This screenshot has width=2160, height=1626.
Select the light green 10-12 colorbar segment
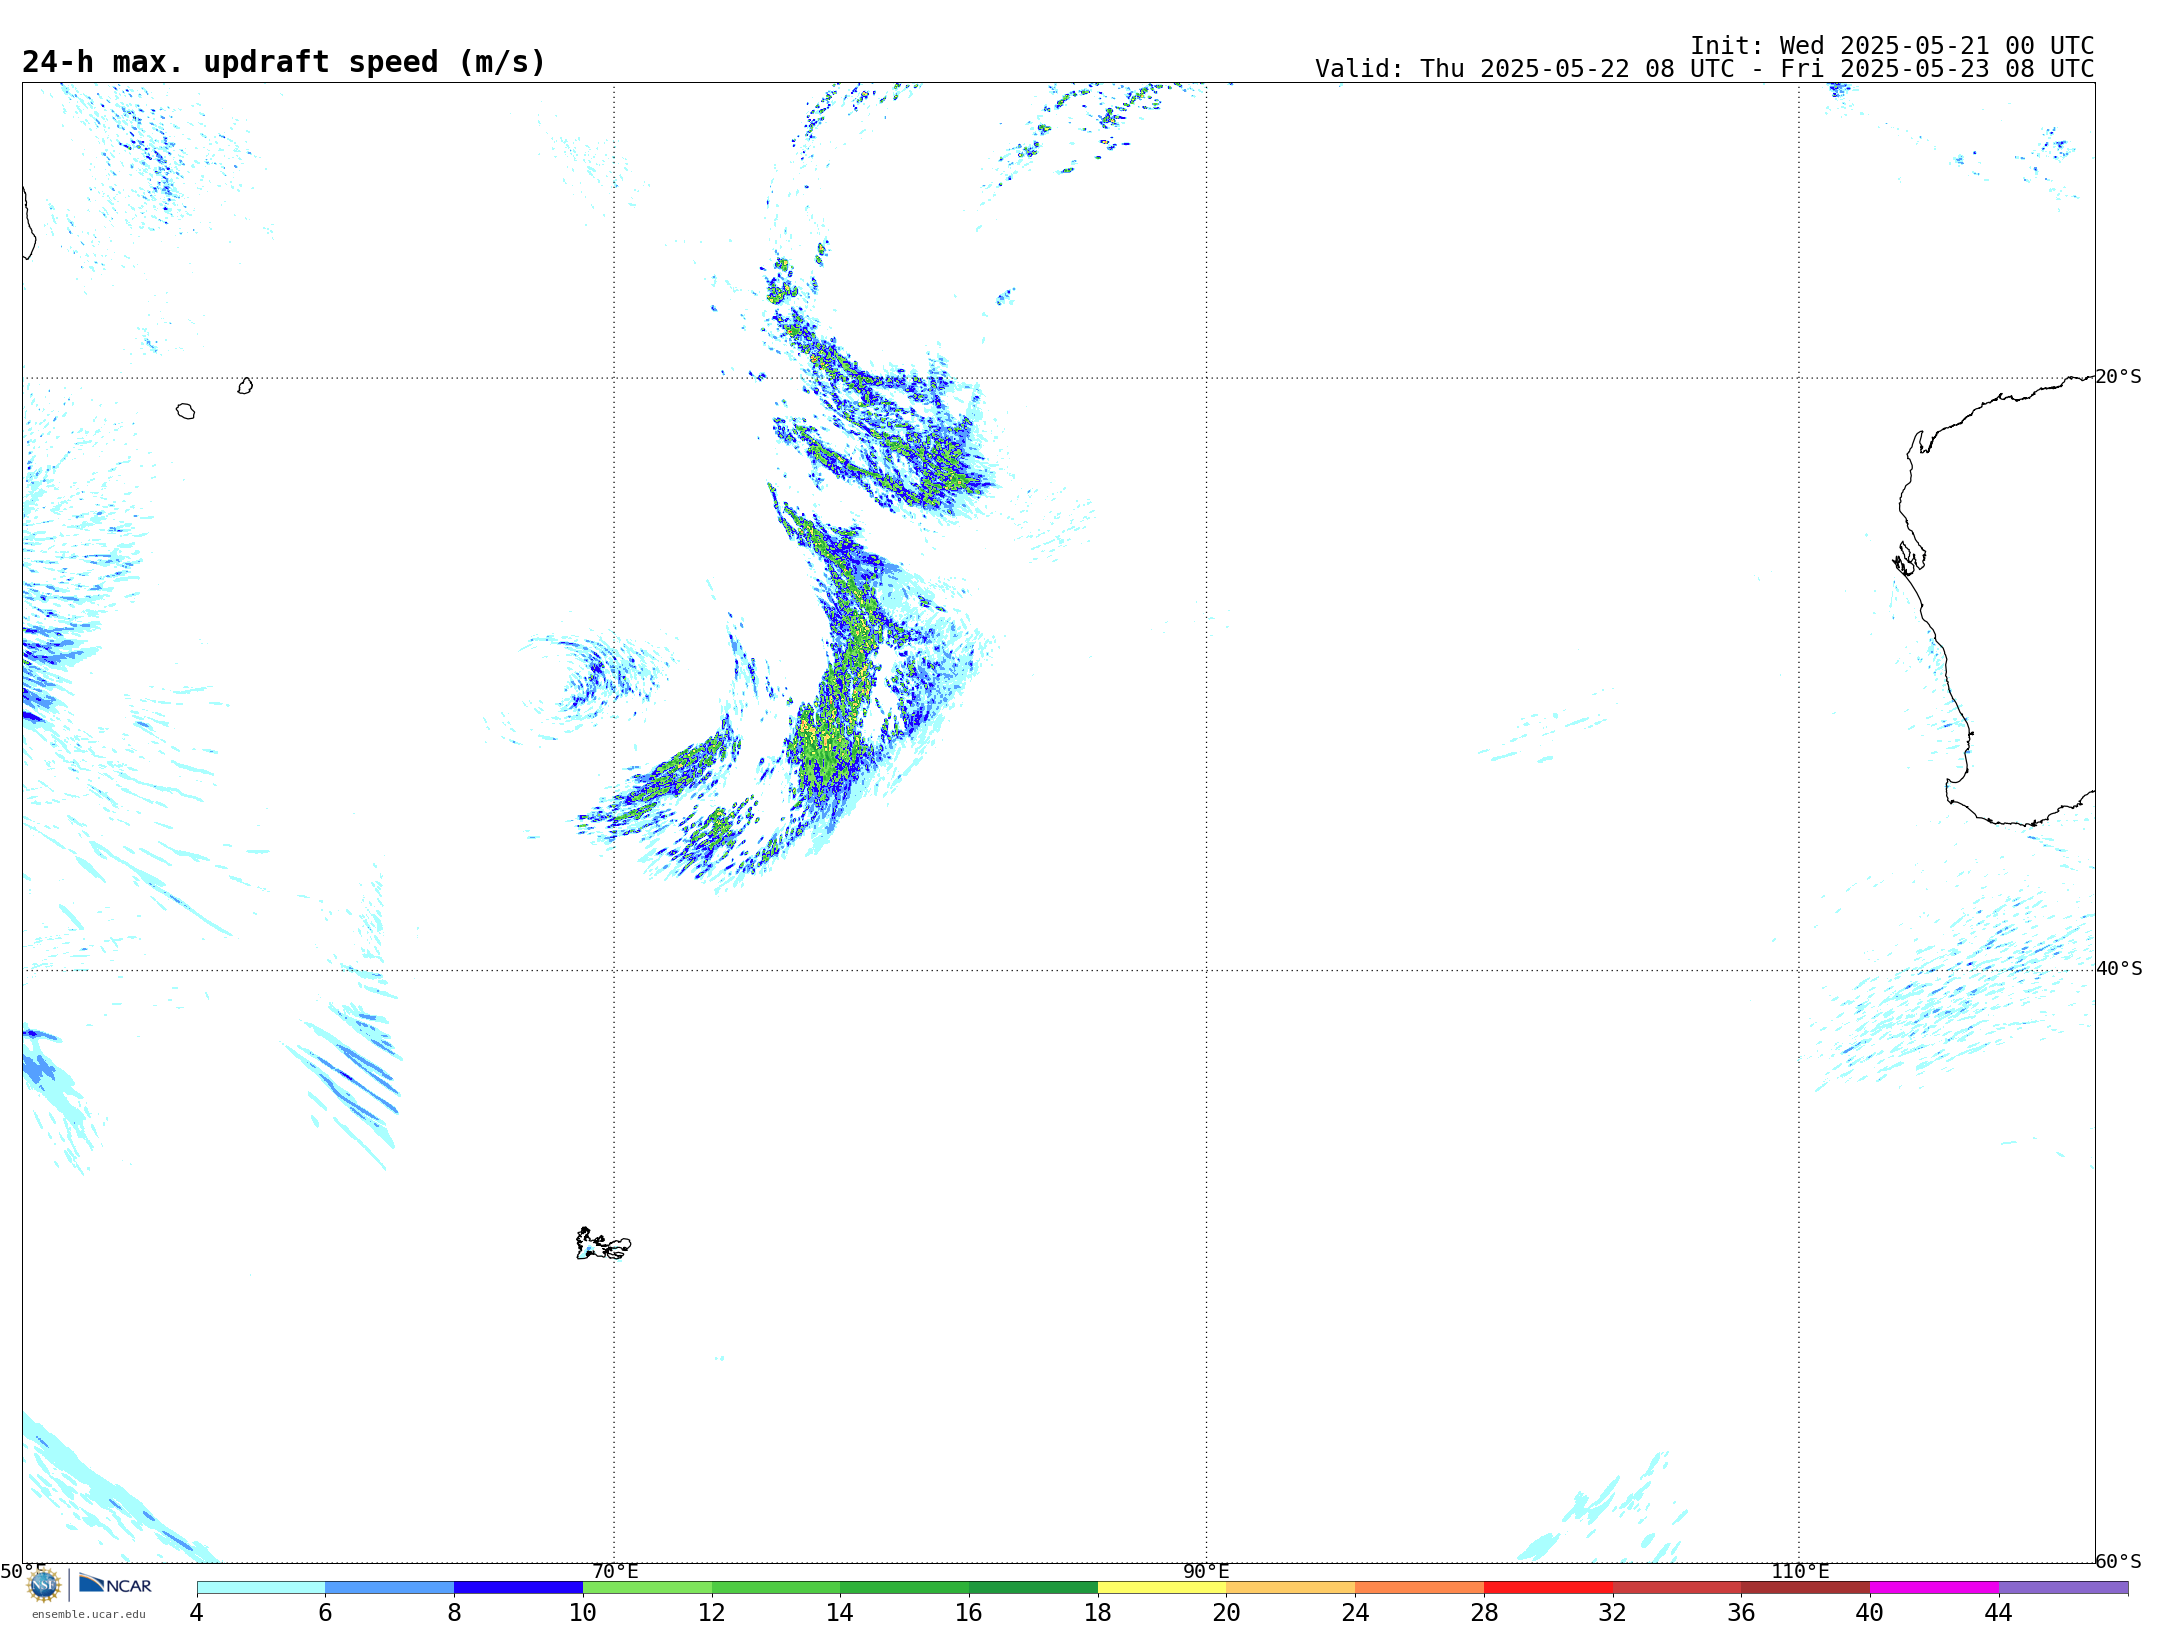(x=647, y=1588)
